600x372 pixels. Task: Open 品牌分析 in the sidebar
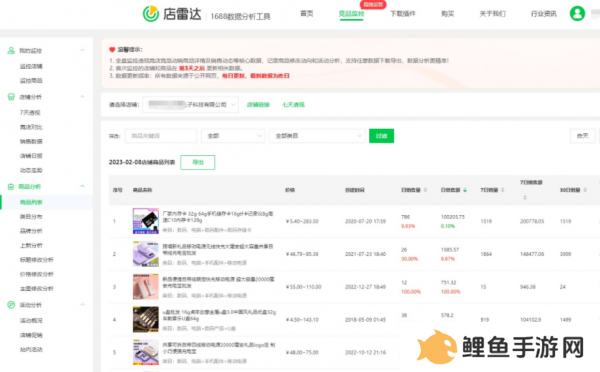(31, 231)
